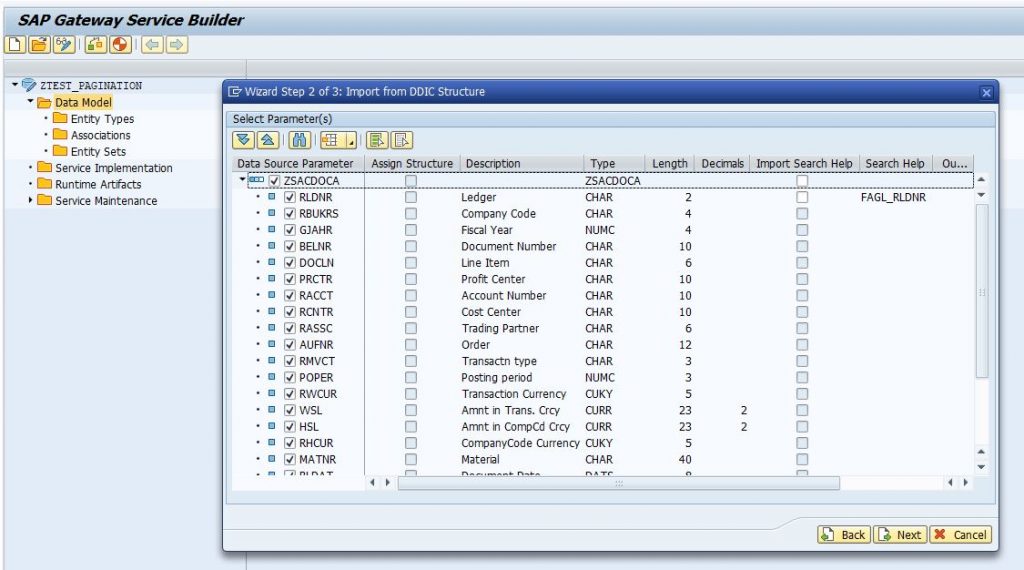The height and width of the screenshot is (570, 1024).
Task: Click the Deselect All grey list icon
Action: click(401, 140)
